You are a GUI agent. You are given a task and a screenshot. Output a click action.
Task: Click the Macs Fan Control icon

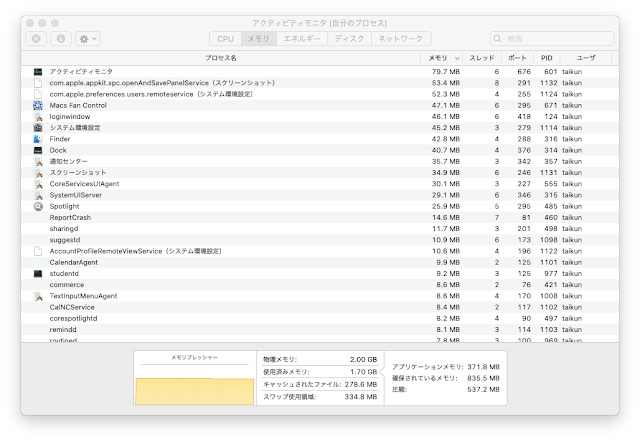pos(38,105)
